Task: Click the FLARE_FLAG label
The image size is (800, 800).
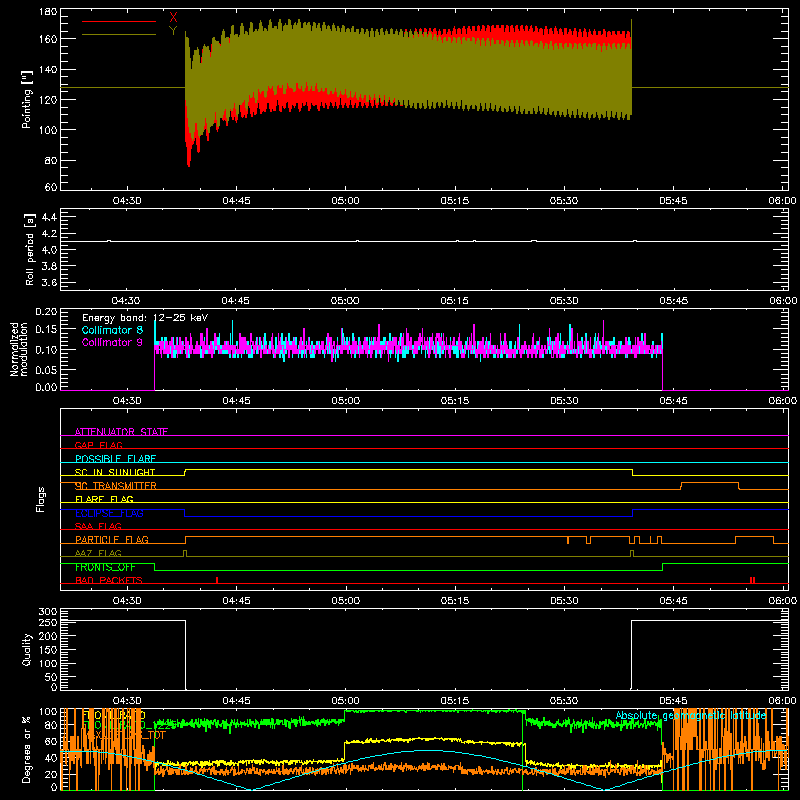Action: click(x=104, y=499)
